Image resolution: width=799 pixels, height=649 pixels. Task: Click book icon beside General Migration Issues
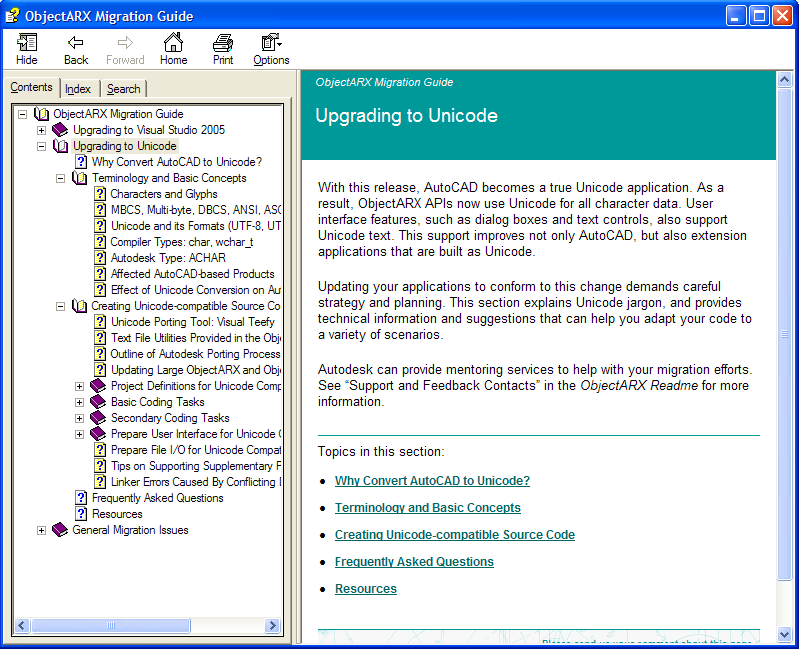point(60,530)
